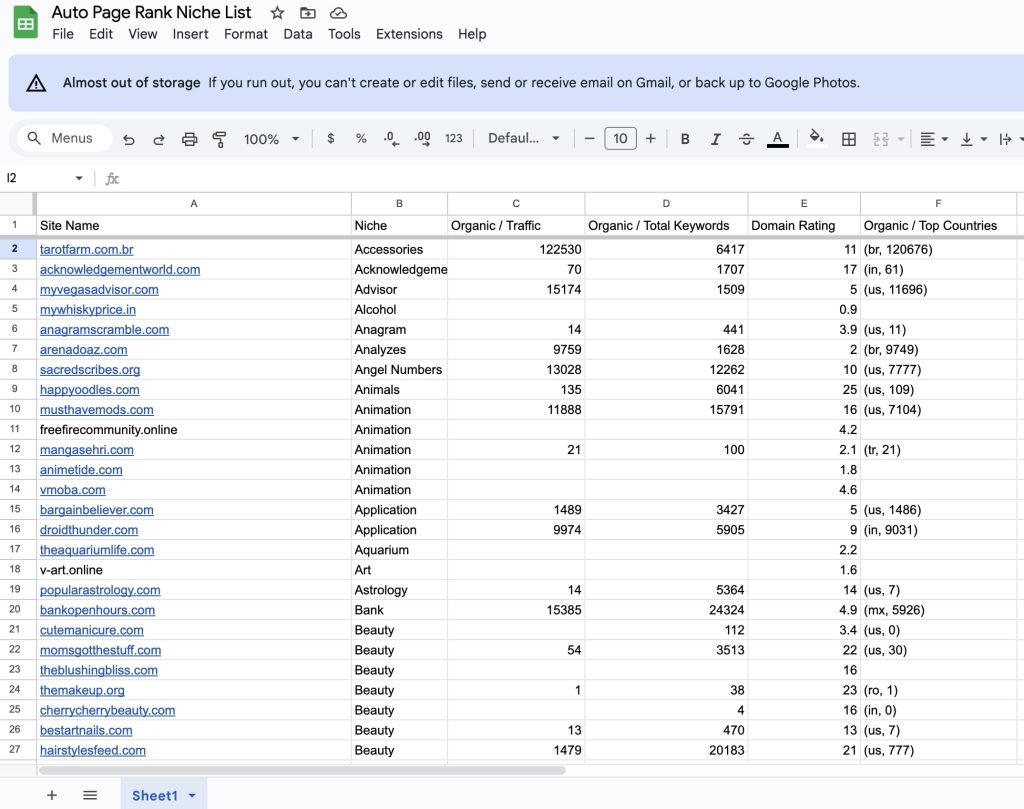Open bankopenhours.com link
The height and width of the screenshot is (809, 1024).
(x=97, y=610)
